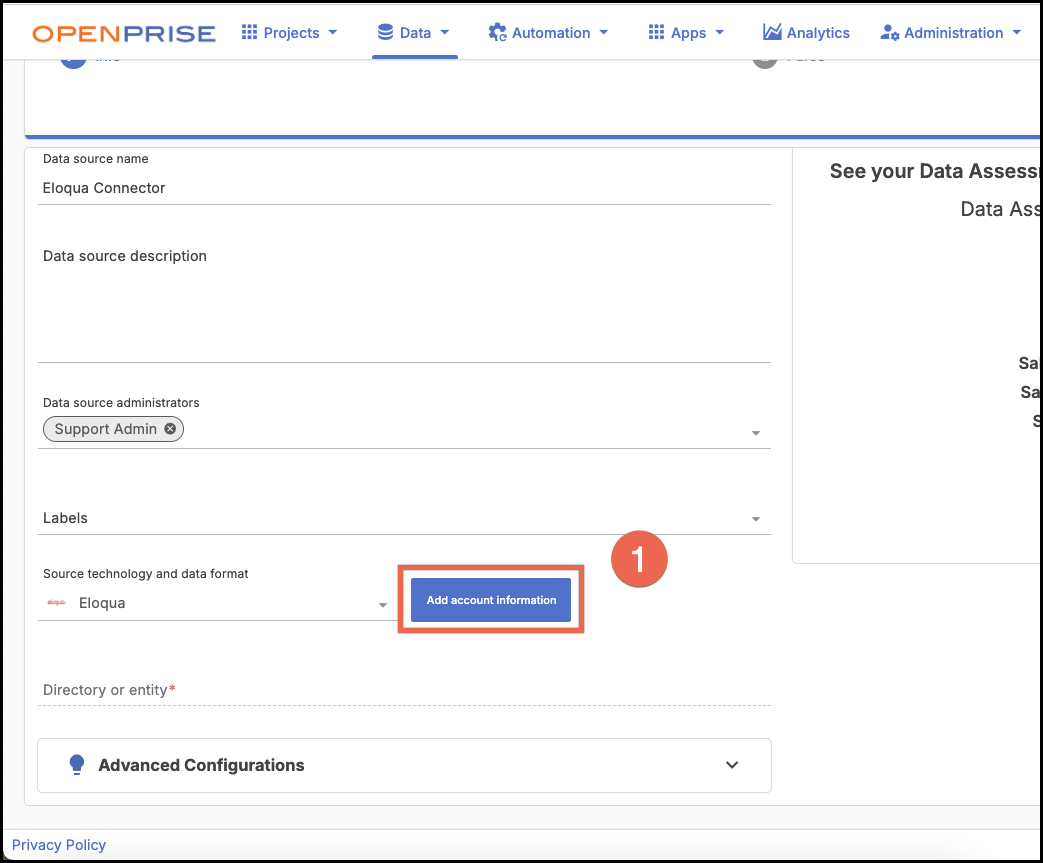Image resolution: width=1043 pixels, height=863 pixels.
Task: Expand Advanced Configurations chevron
Action: 732,765
